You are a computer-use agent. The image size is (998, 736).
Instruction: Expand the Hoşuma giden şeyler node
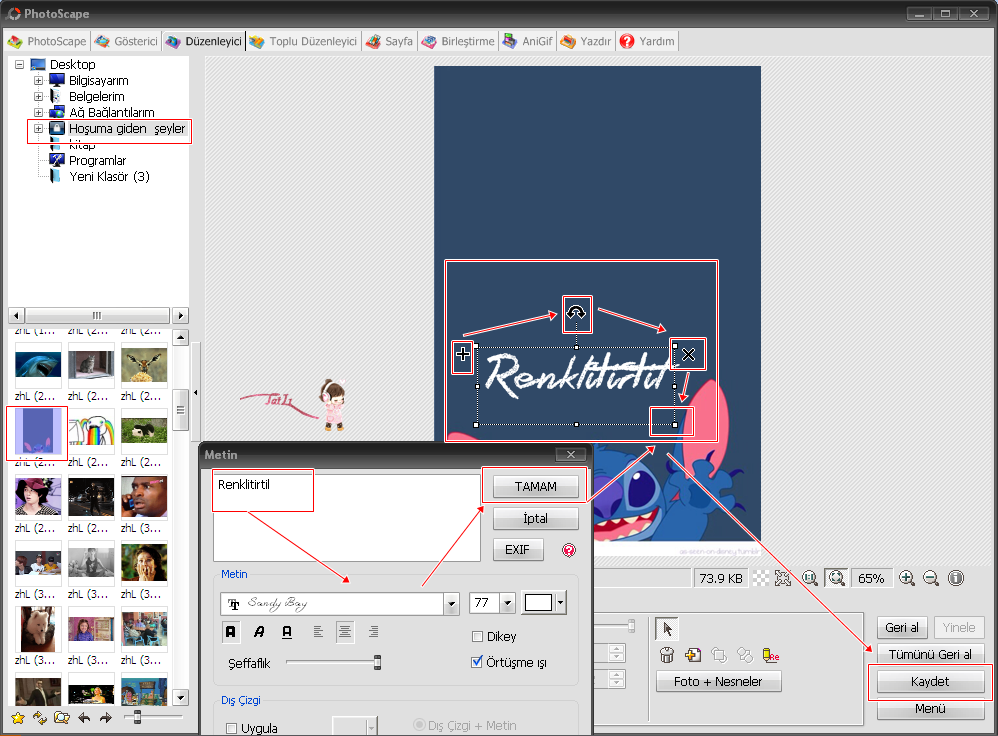(38, 129)
